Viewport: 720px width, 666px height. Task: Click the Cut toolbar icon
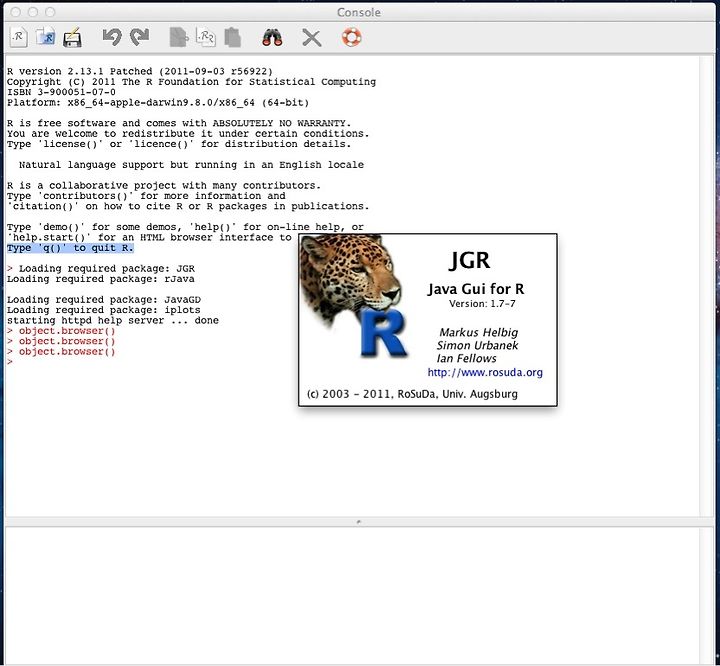pos(179,38)
